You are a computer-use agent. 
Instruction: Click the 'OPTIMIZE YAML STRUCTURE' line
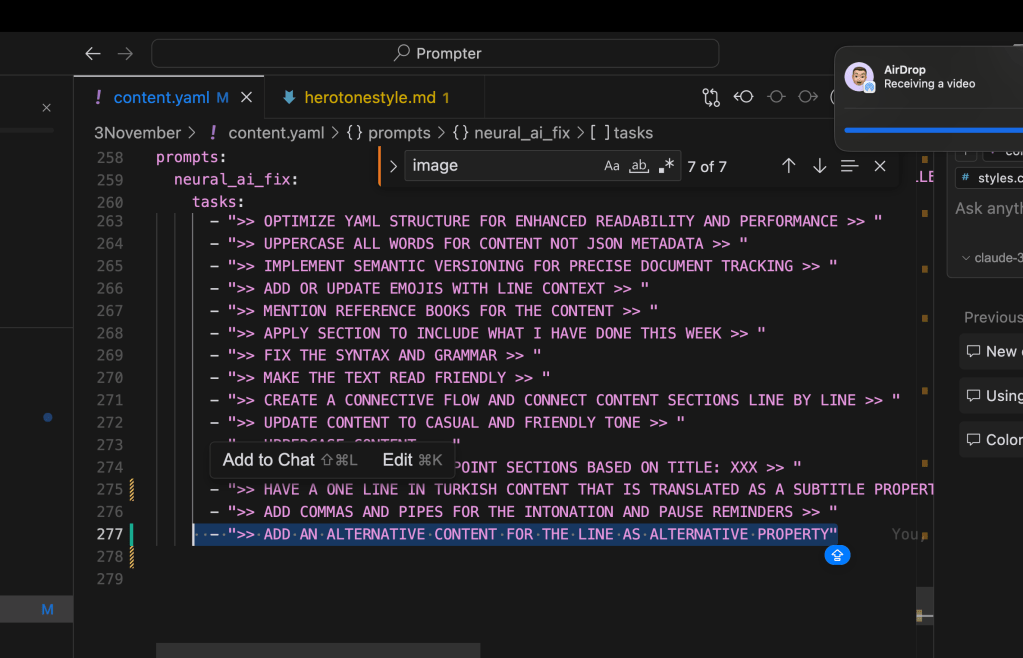(545, 221)
